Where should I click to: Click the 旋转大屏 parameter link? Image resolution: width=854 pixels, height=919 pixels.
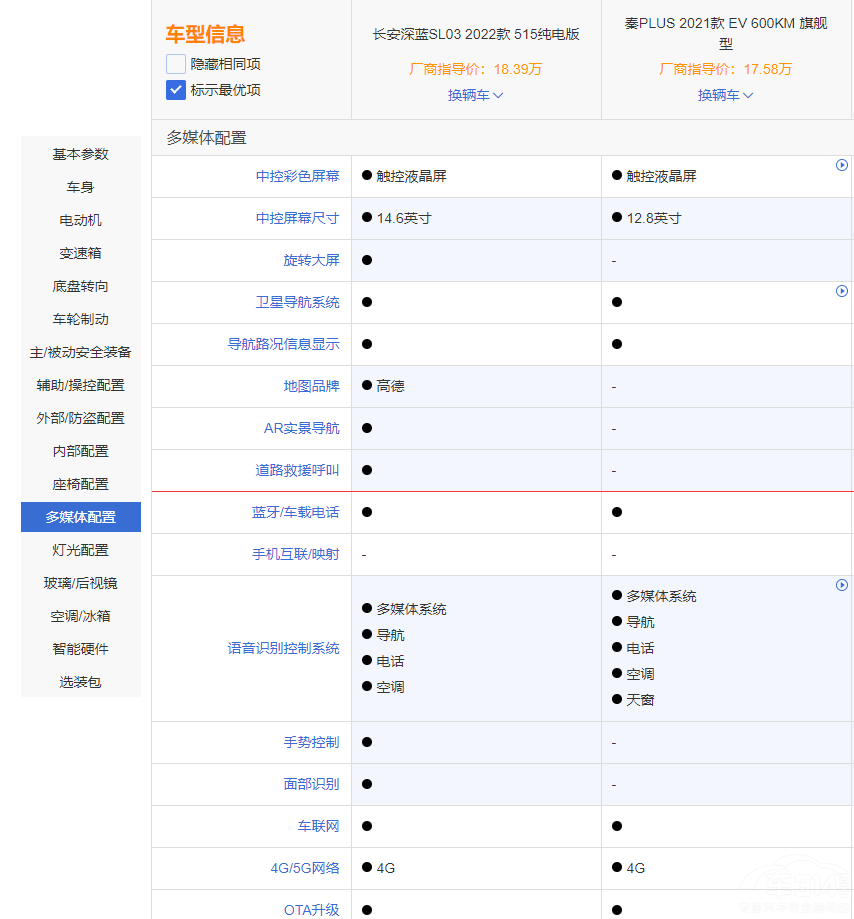click(x=311, y=260)
